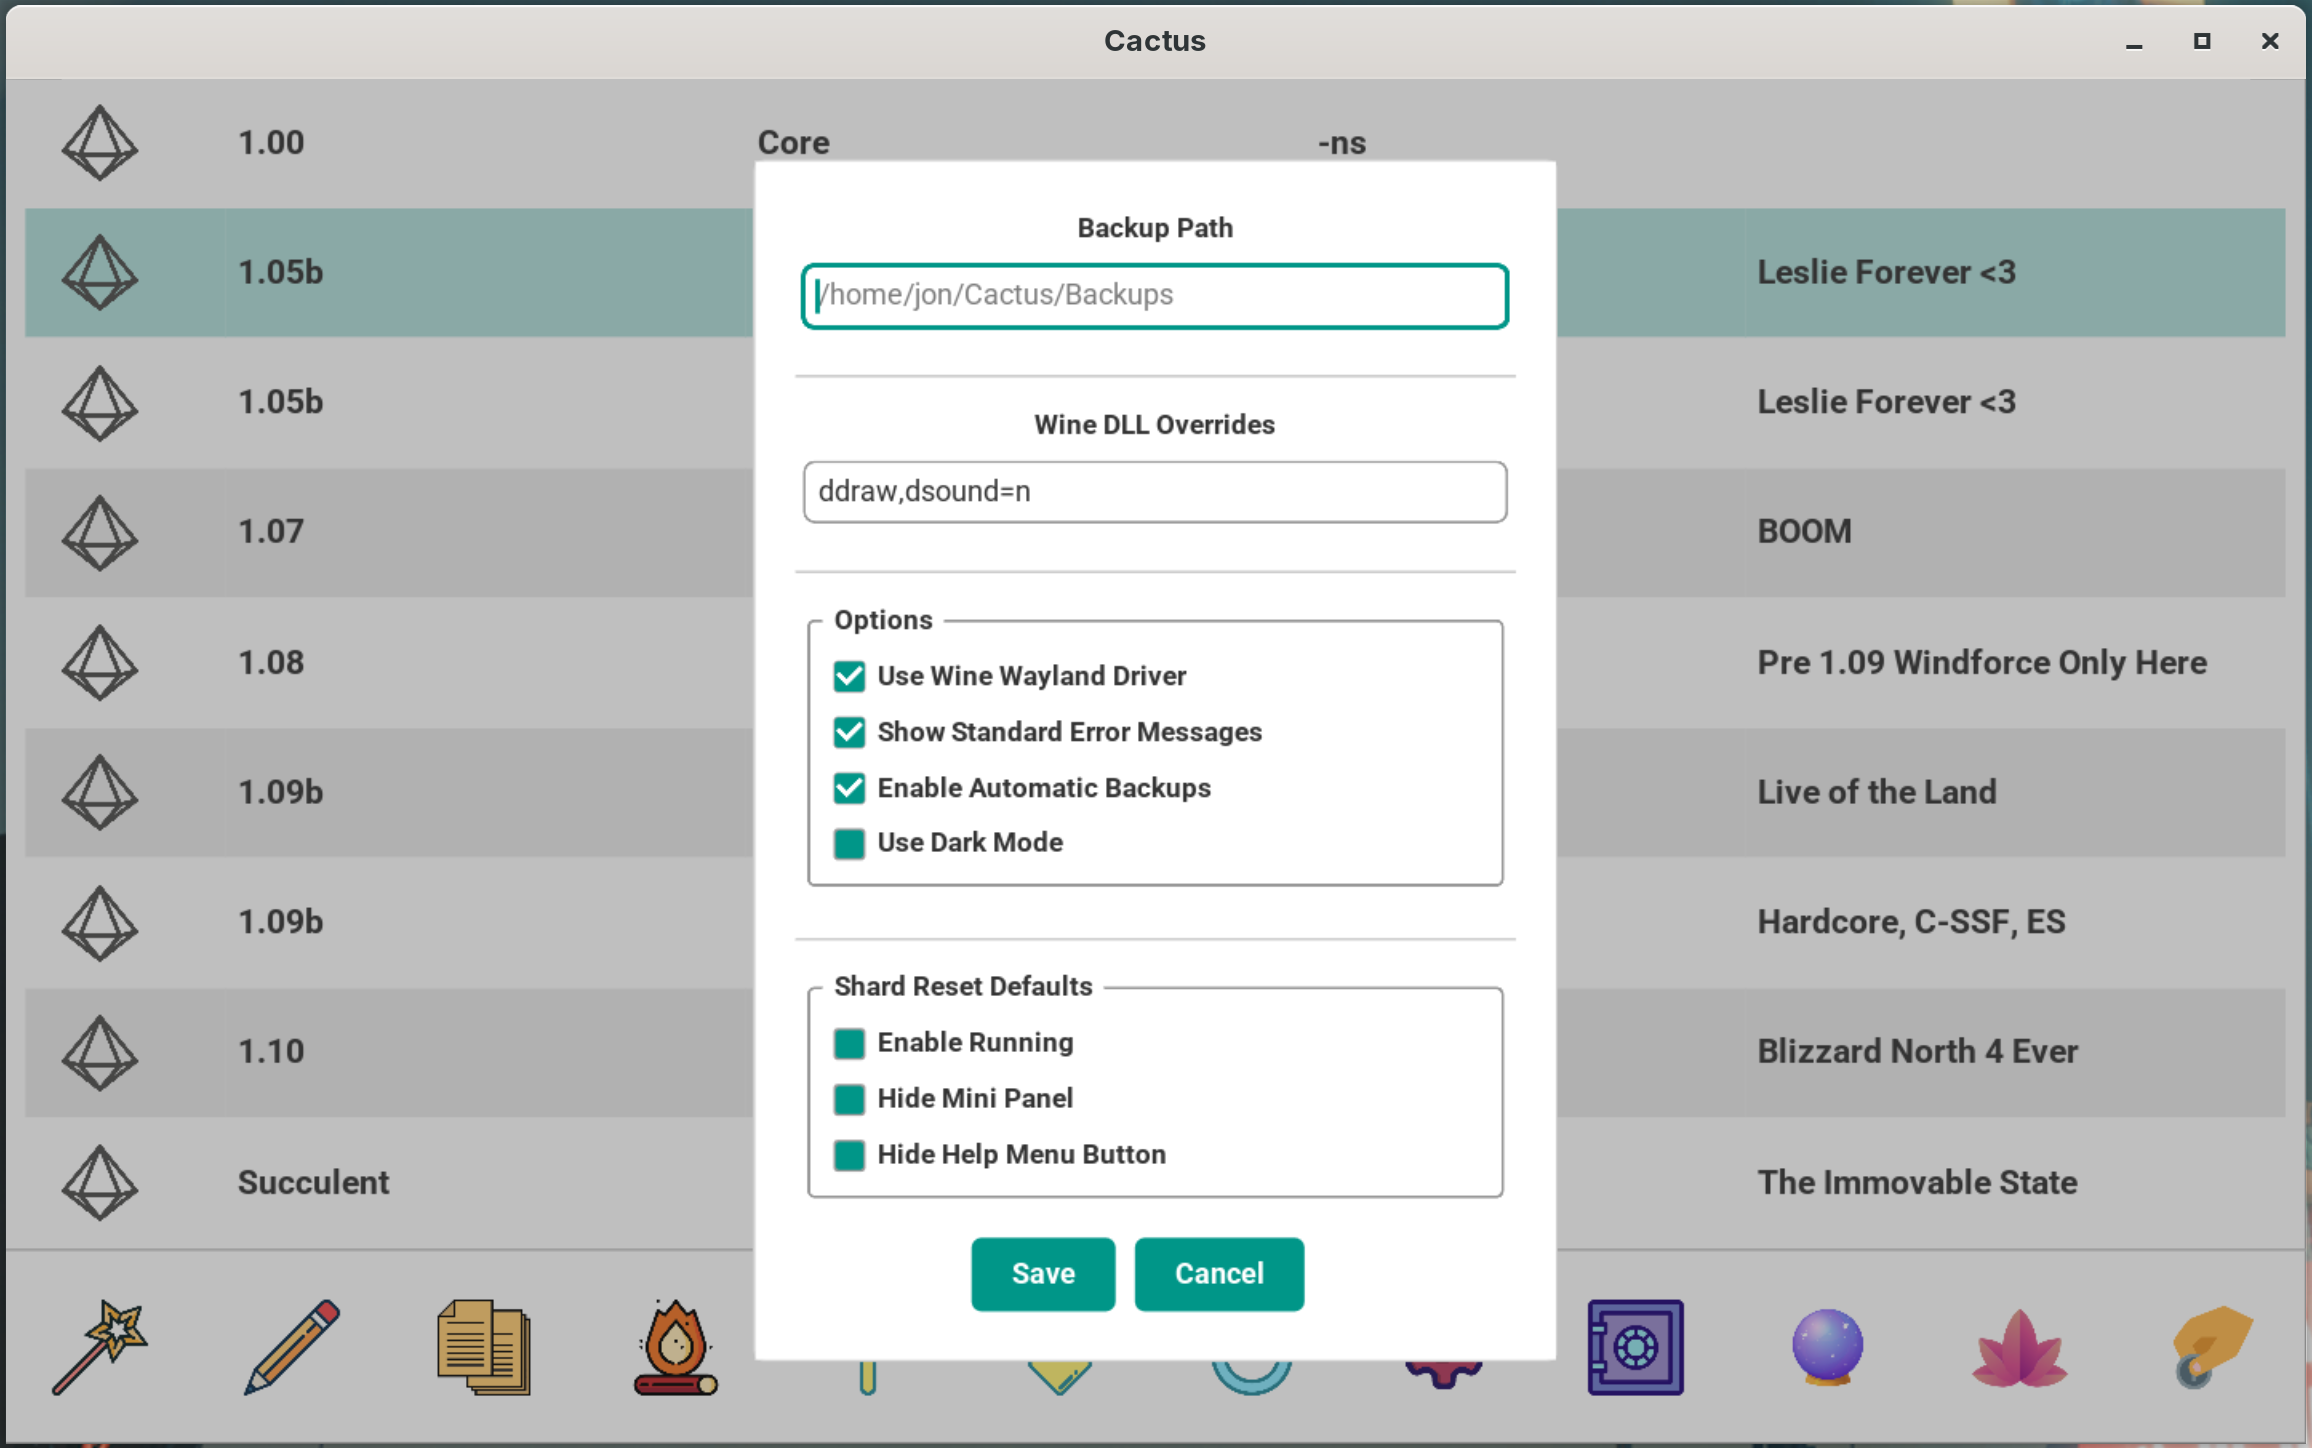Check Hide Help Menu Button option

[849, 1155]
